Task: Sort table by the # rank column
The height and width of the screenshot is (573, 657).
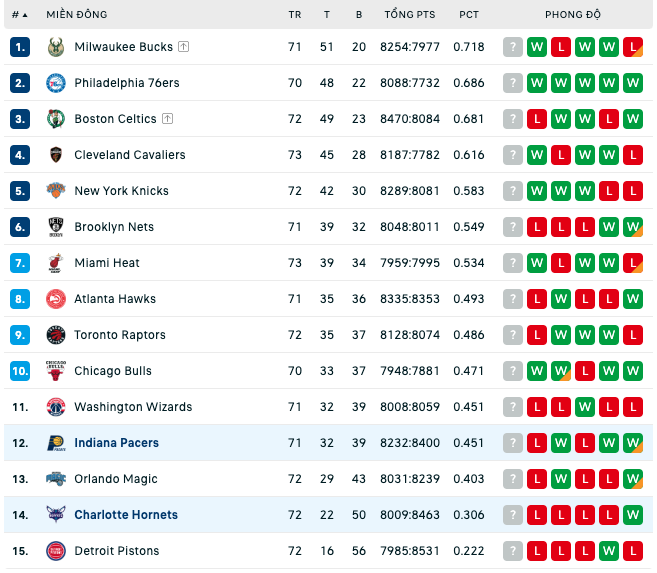Action: 19,15
